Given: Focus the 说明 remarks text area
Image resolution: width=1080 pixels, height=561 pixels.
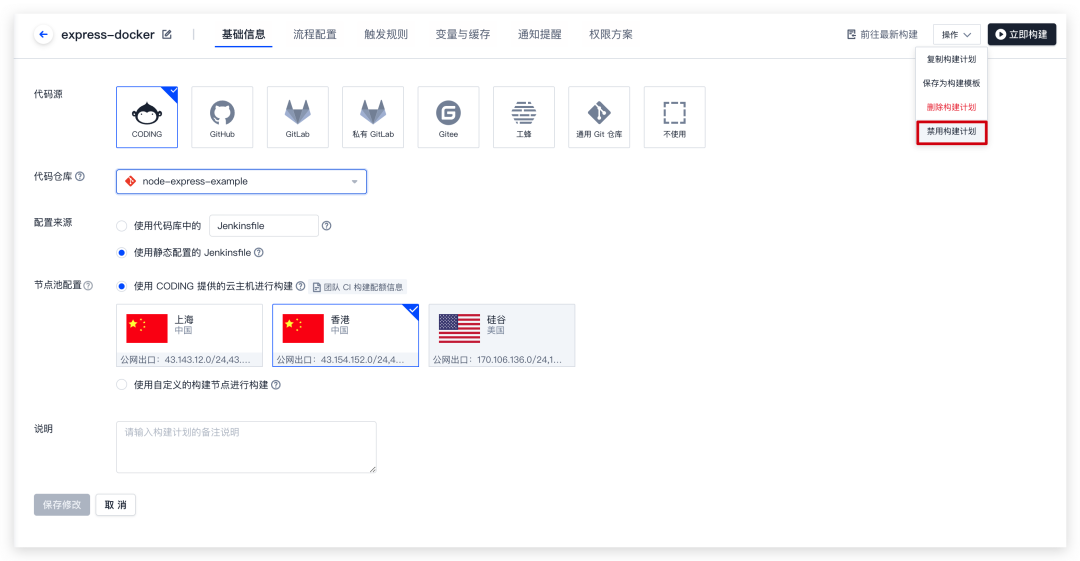Looking at the screenshot, I should 247,447.
